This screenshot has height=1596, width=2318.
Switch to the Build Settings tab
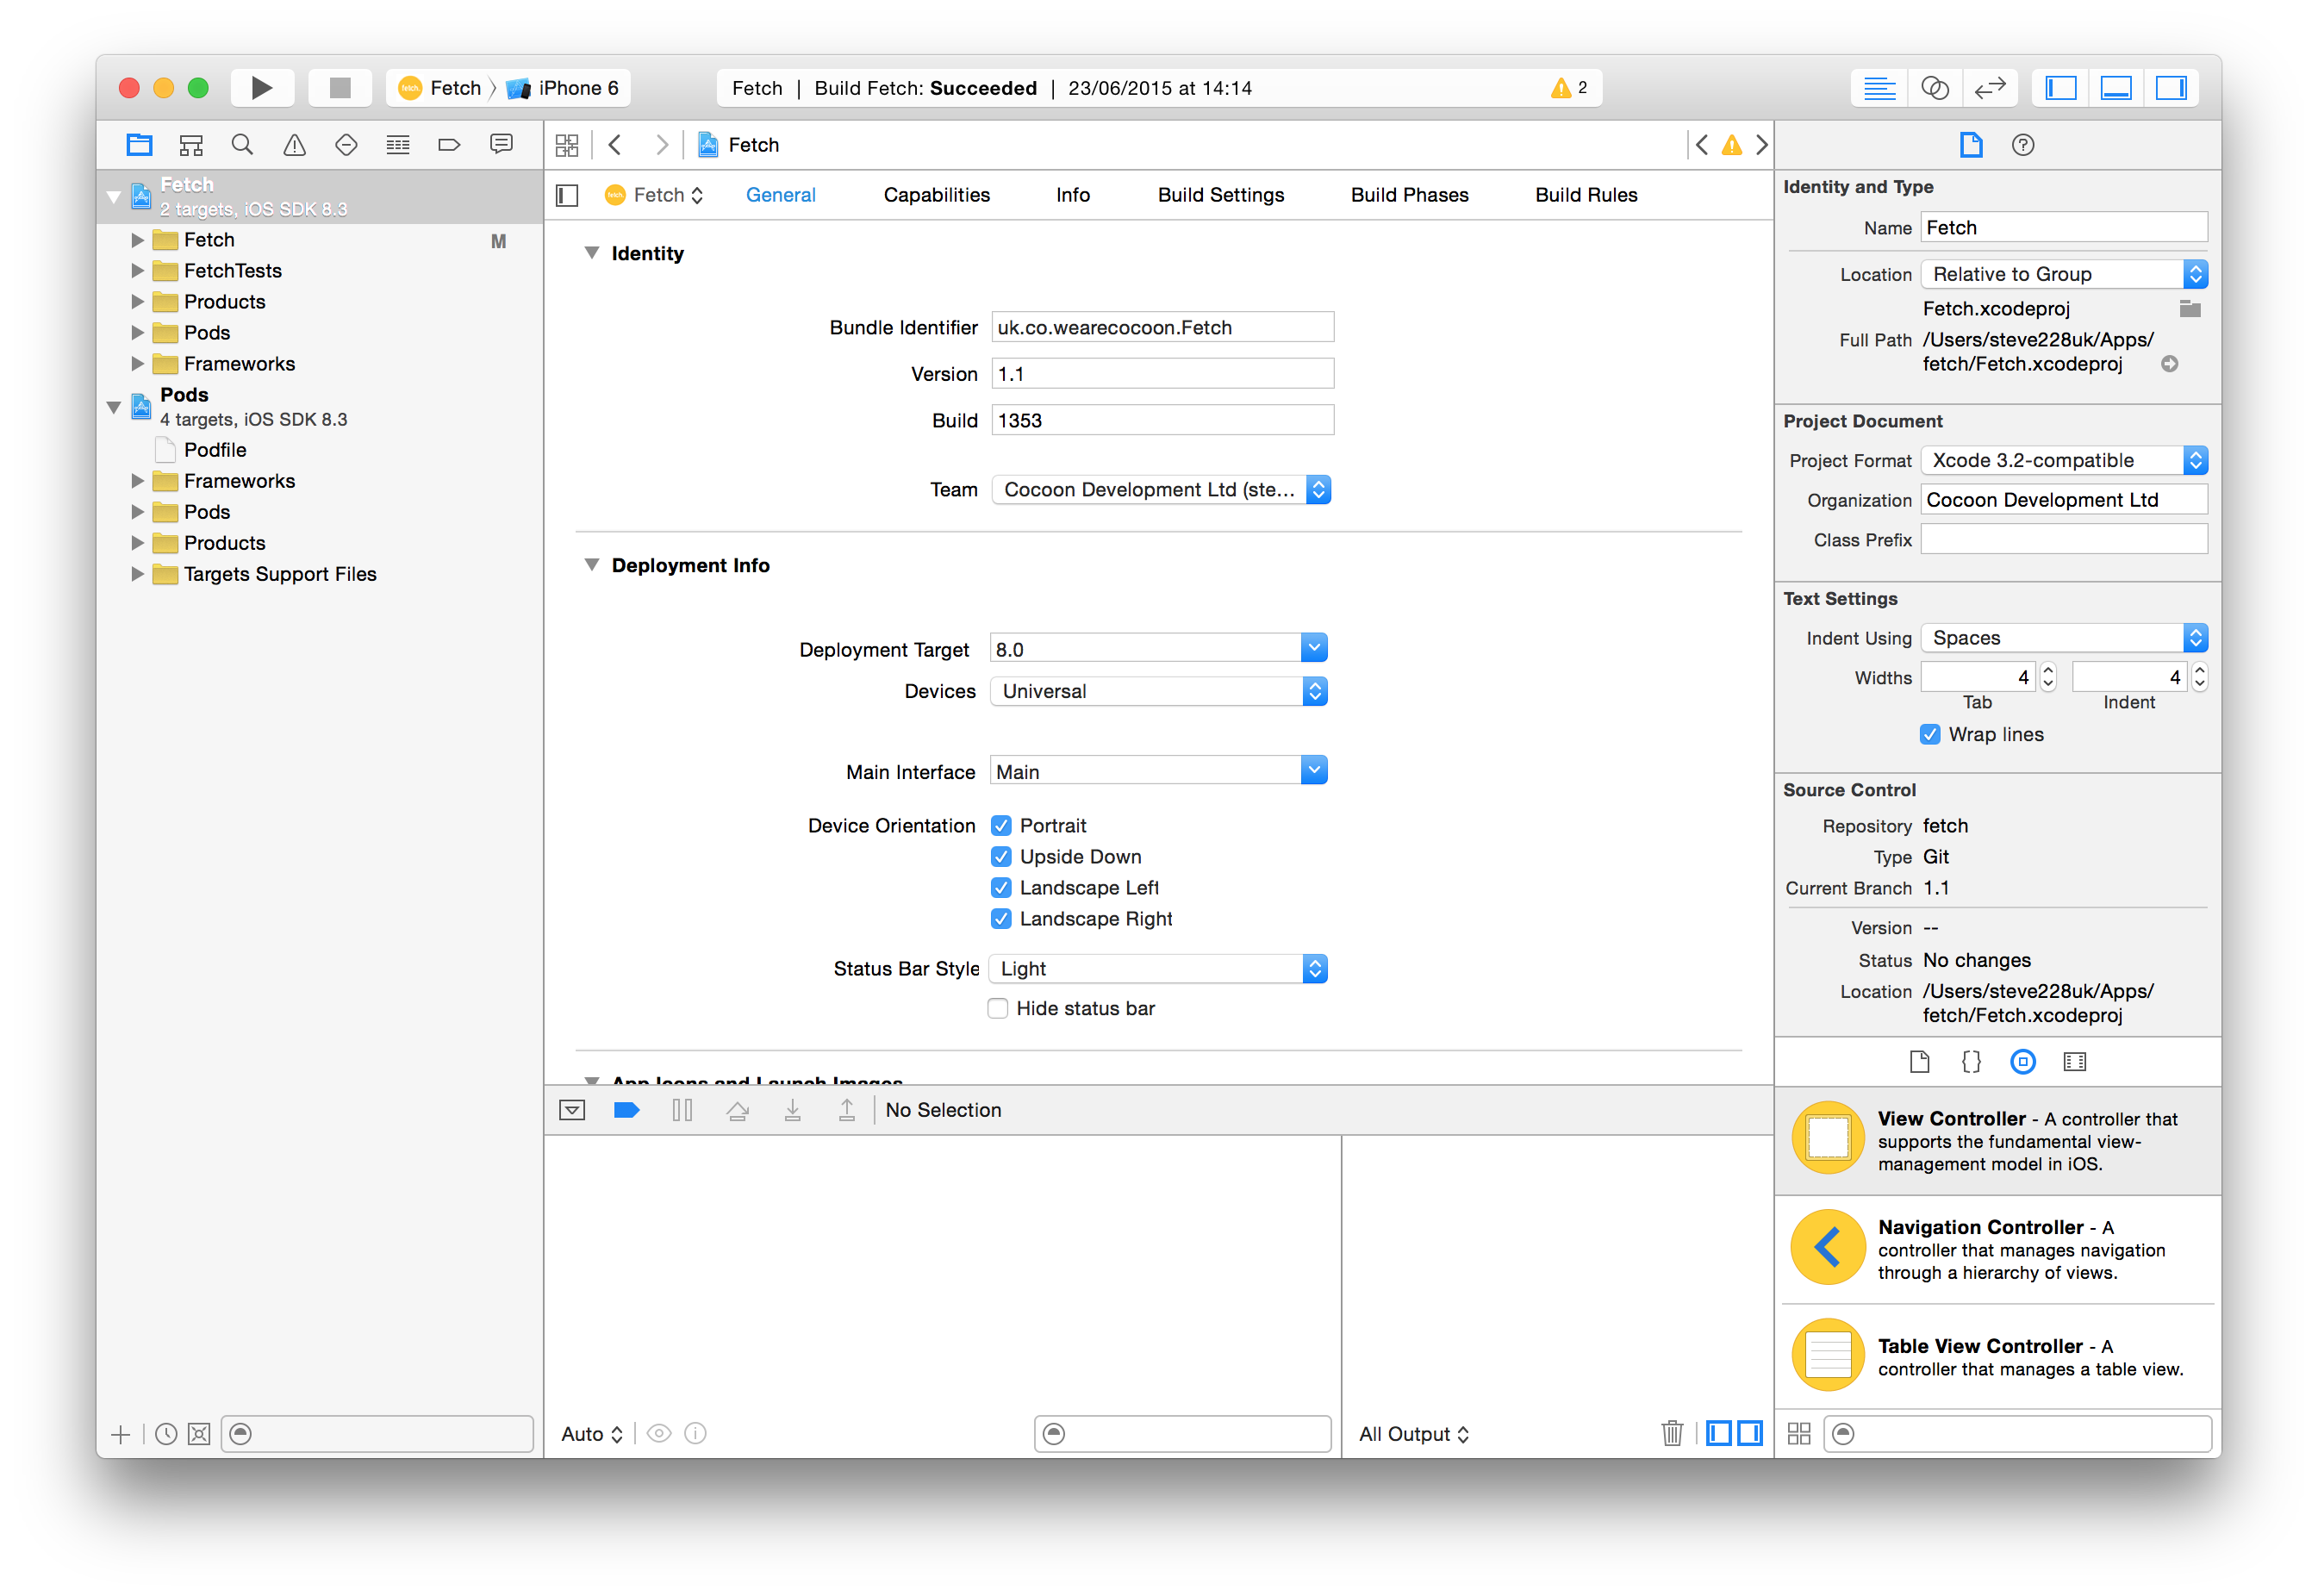tap(1220, 195)
